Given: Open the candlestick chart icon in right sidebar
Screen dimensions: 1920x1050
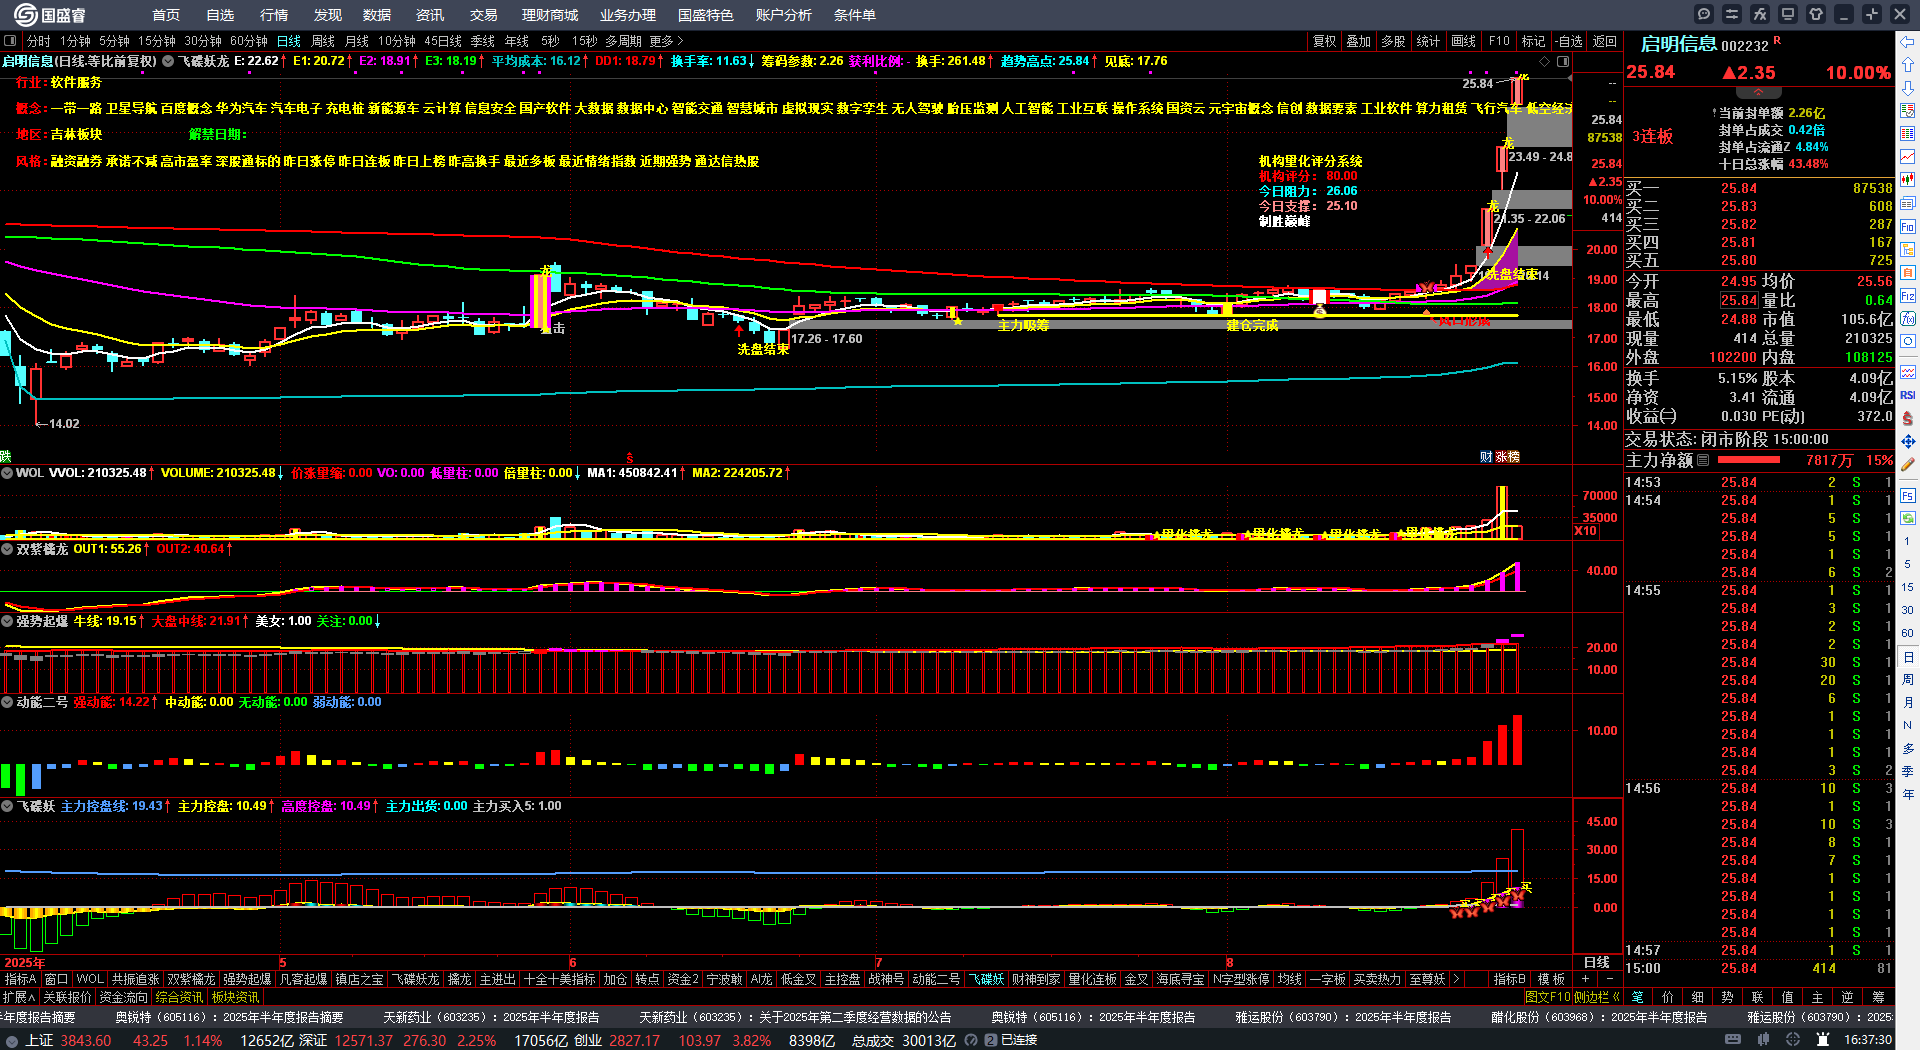Looking at the screenshot, I should 1908,180.
